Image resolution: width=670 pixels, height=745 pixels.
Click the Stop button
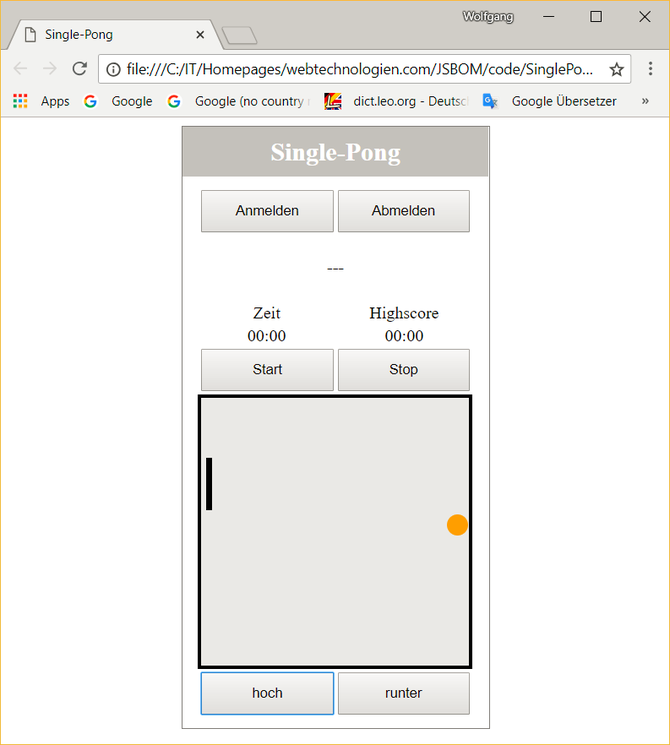pos(403,370)
